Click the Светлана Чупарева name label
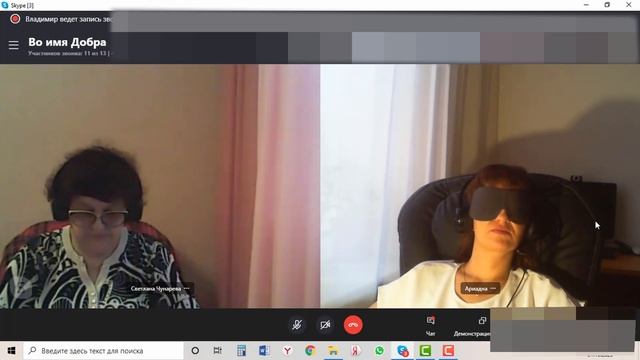Screen dimensions: 640x360 tap(156, 289)
